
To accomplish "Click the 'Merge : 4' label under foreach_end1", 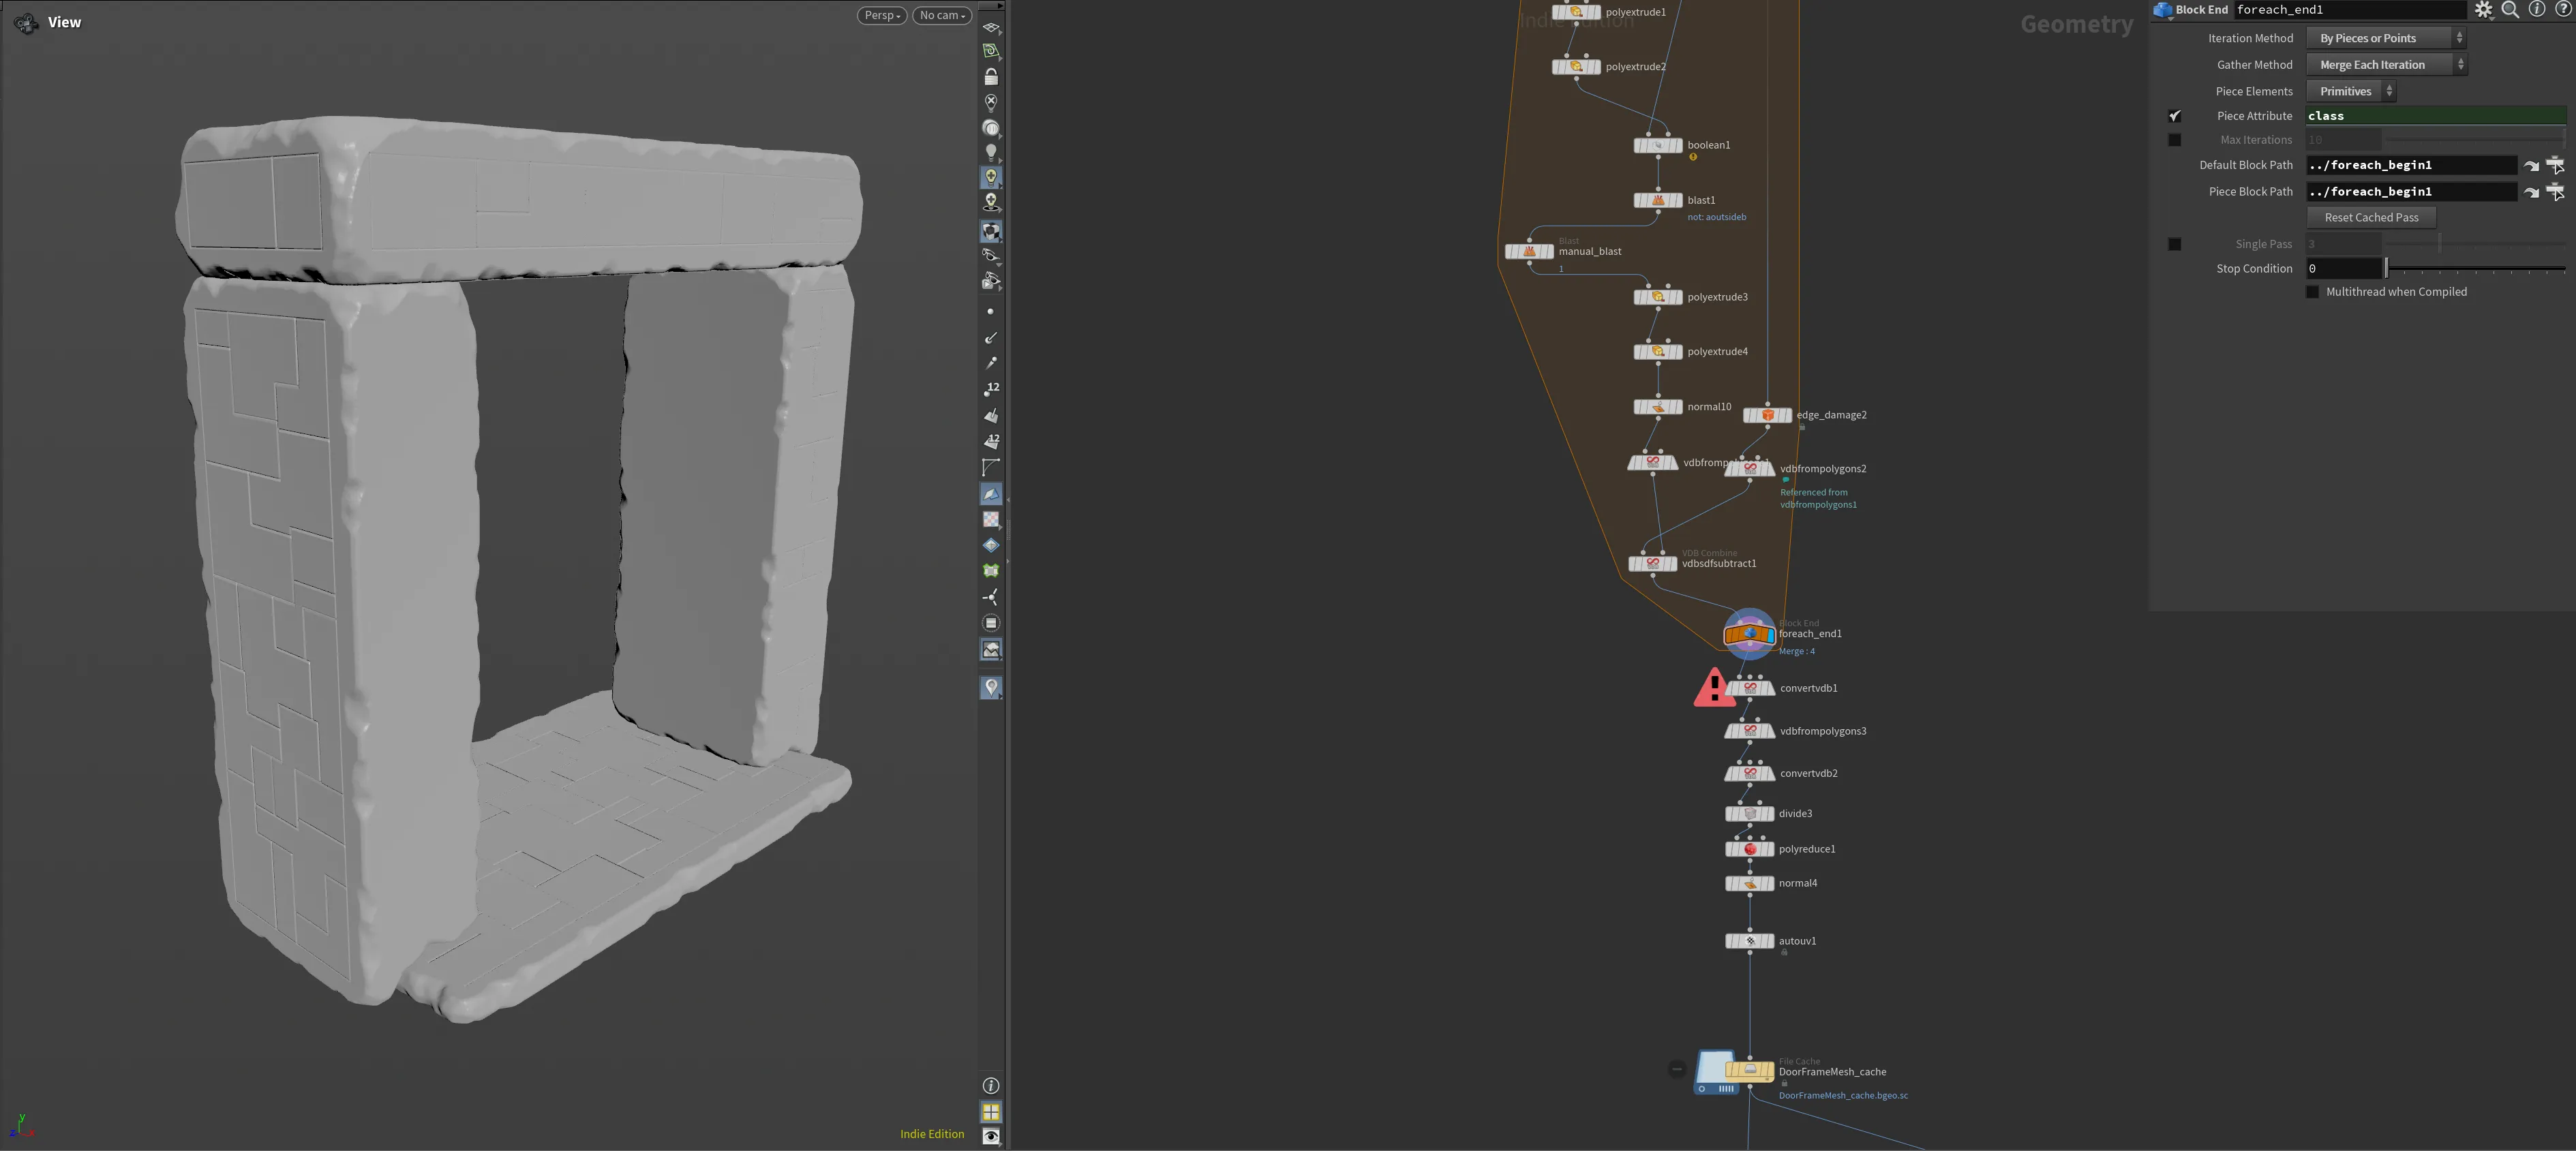I will 1796,652.
